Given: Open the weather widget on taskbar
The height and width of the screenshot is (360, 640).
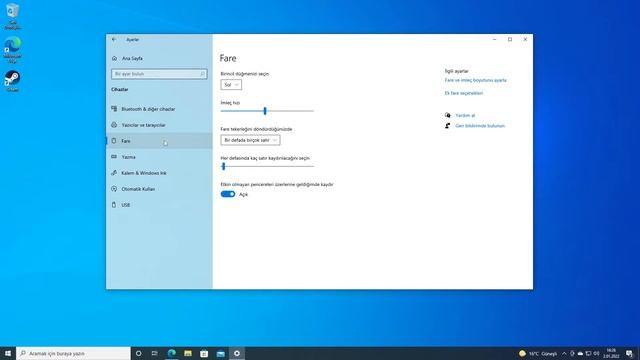Looking at the screenshot, I should (538, 353).
